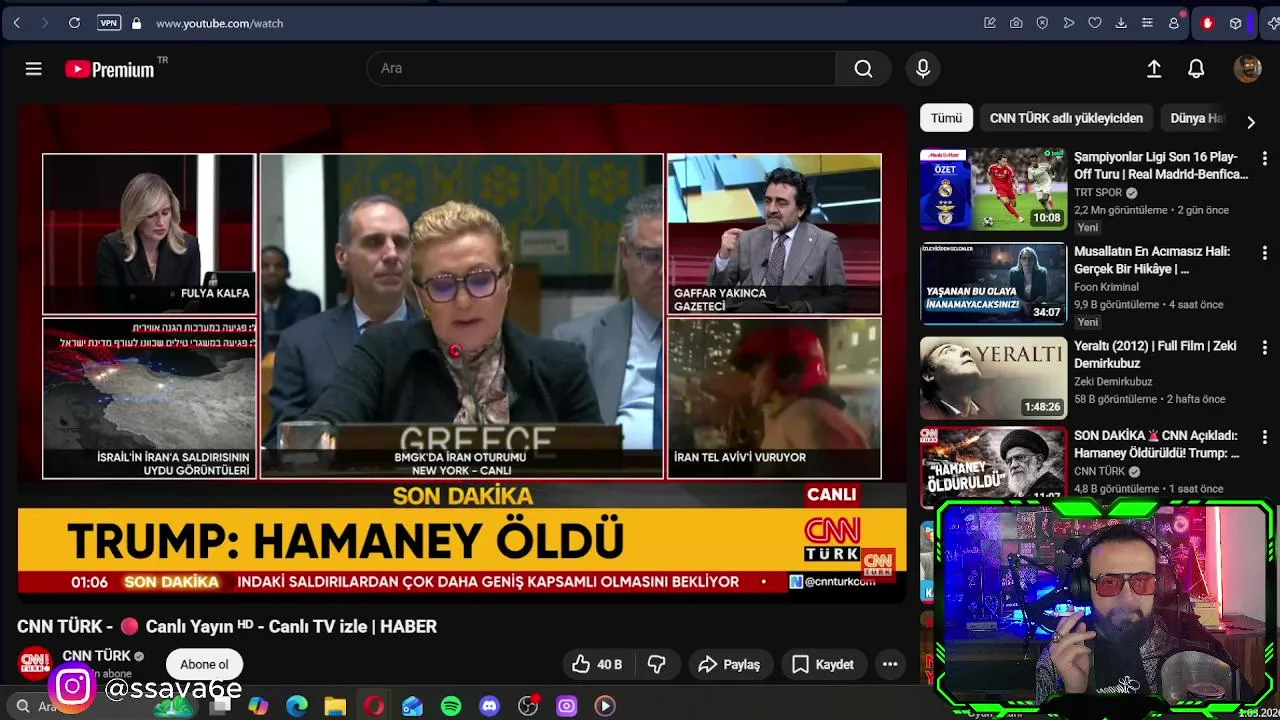Screen dimensions: 1280x720
Task: Open the browser downloads icon
Action: coord(1121,23)
